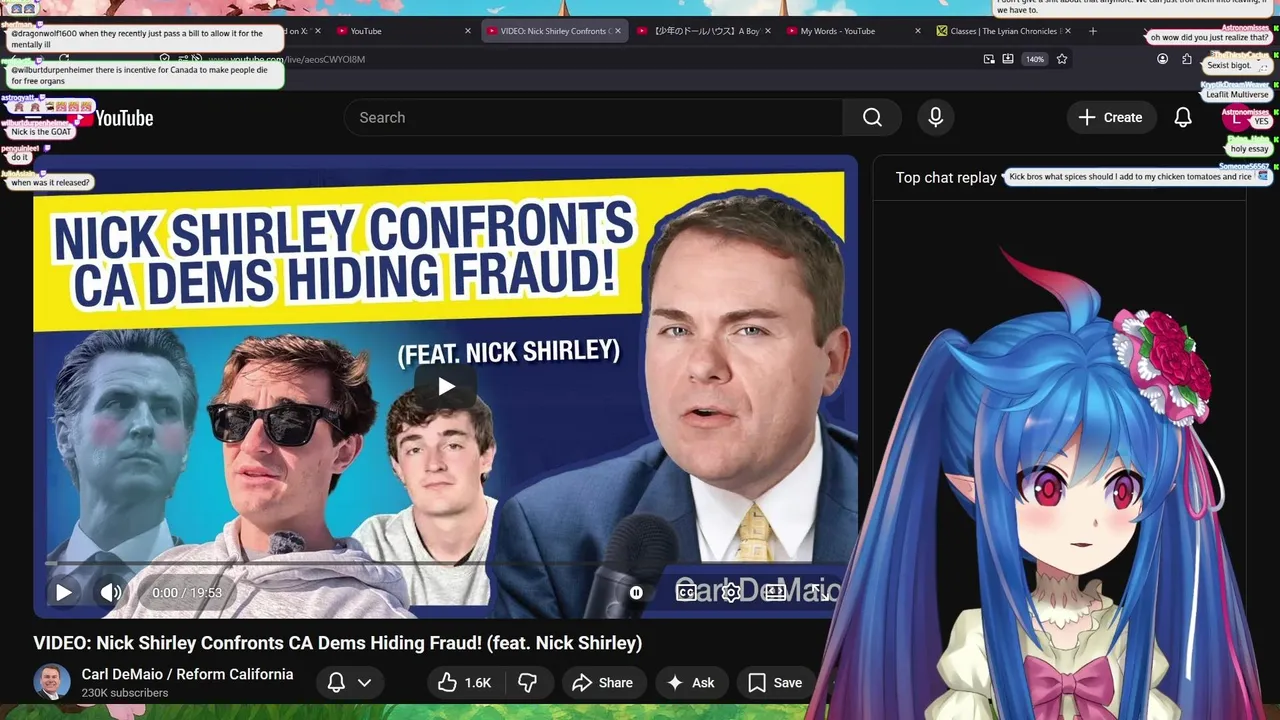Click the 'Leaflit Multiverse' chat message

[1236, 94]
